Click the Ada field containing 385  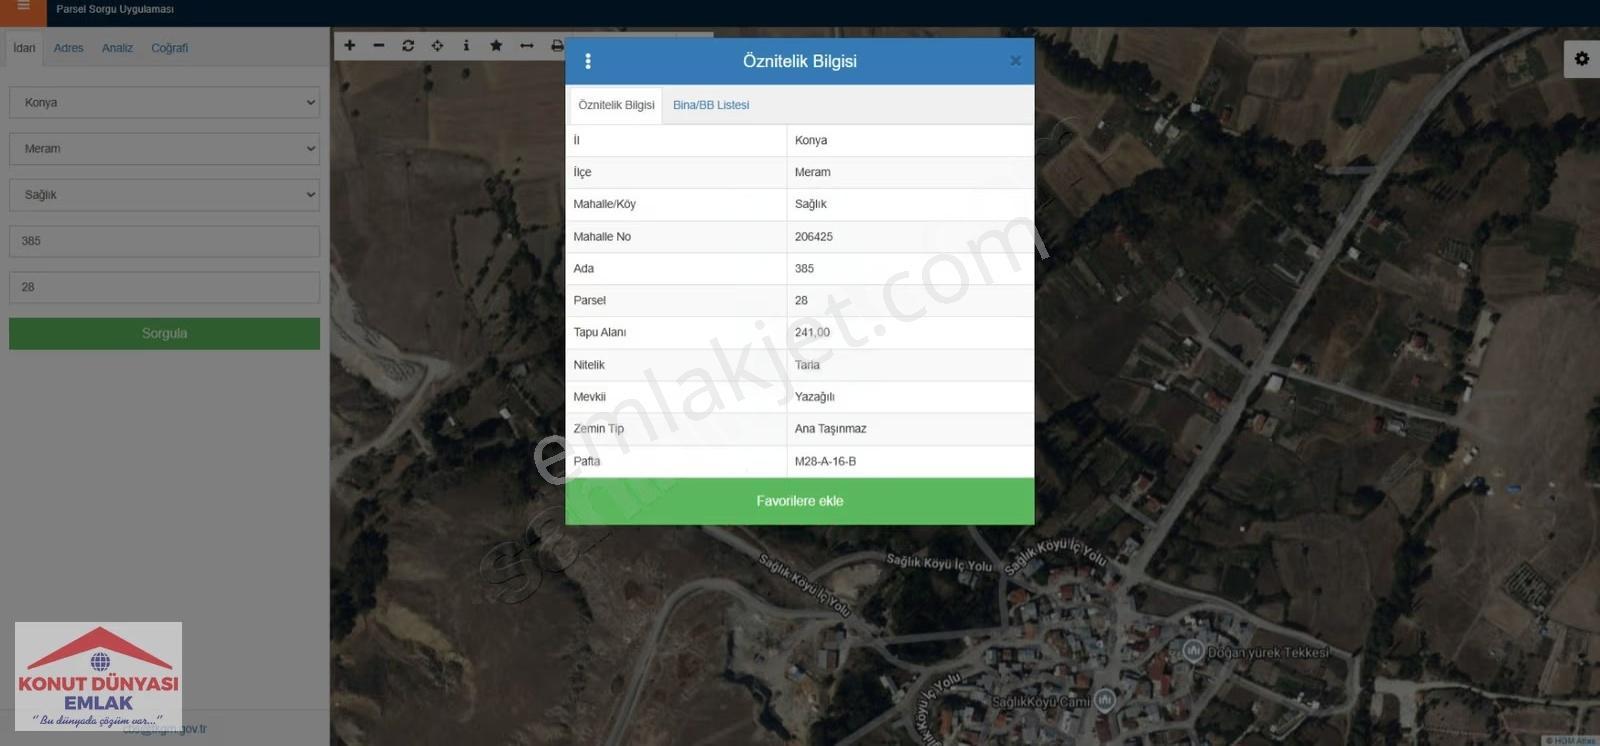[x=164, y=241]
